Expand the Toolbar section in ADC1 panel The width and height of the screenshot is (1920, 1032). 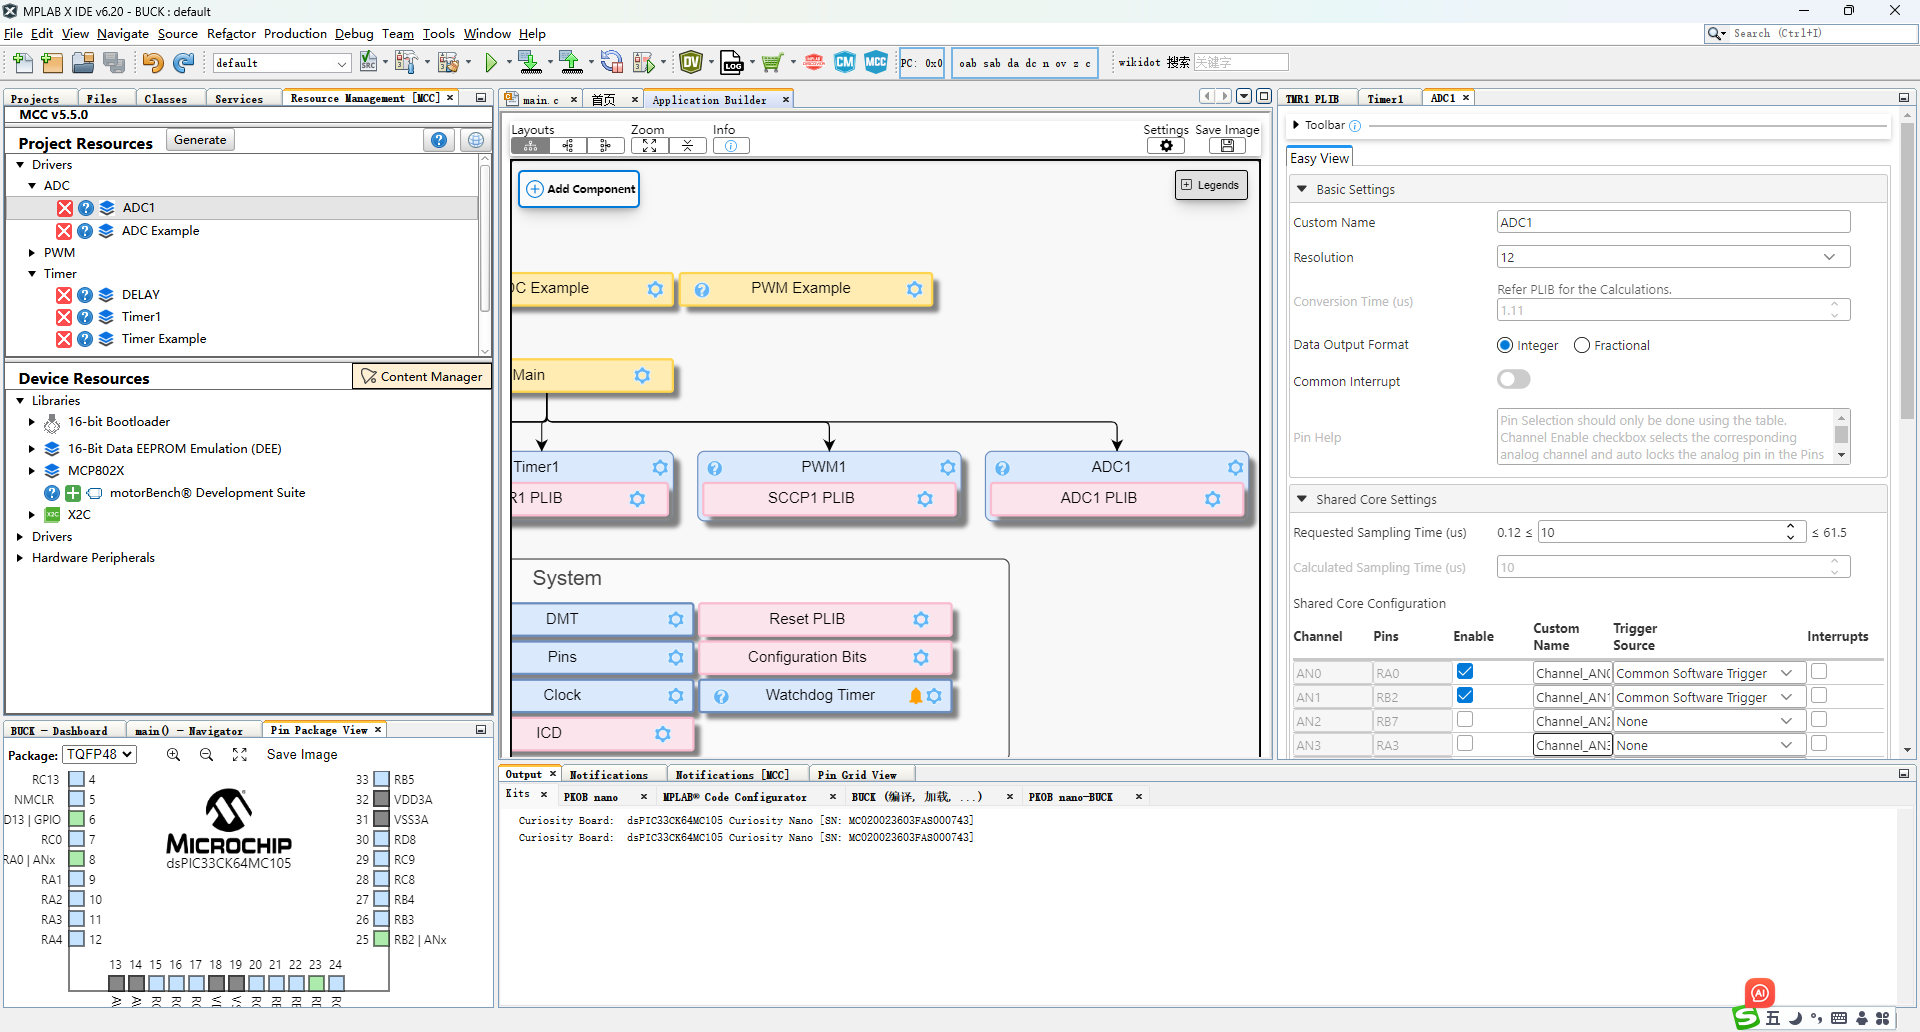tap(1296, 125)
